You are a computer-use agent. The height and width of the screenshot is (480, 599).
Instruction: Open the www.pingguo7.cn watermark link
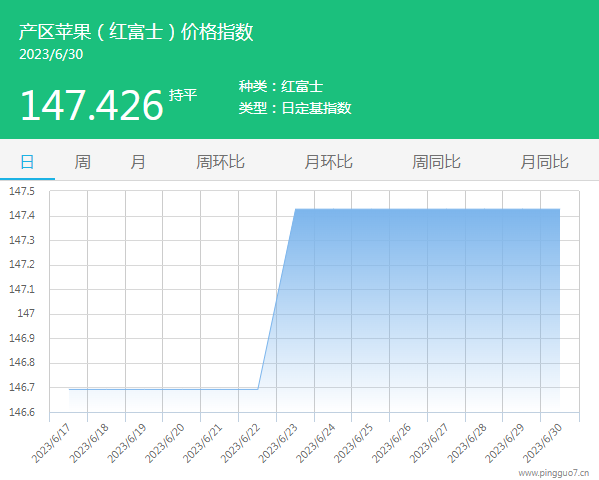click(554, 473)
